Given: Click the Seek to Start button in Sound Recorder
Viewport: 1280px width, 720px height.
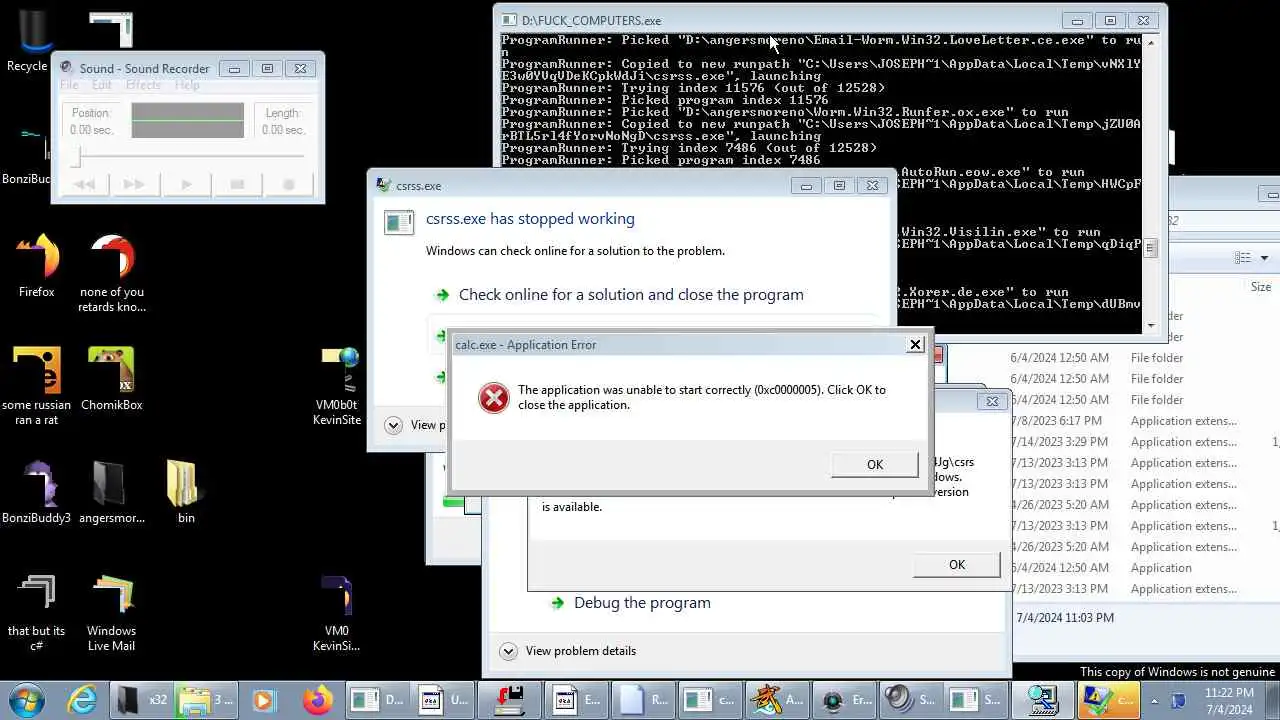Looking at the screenshot, I should 84,184.
